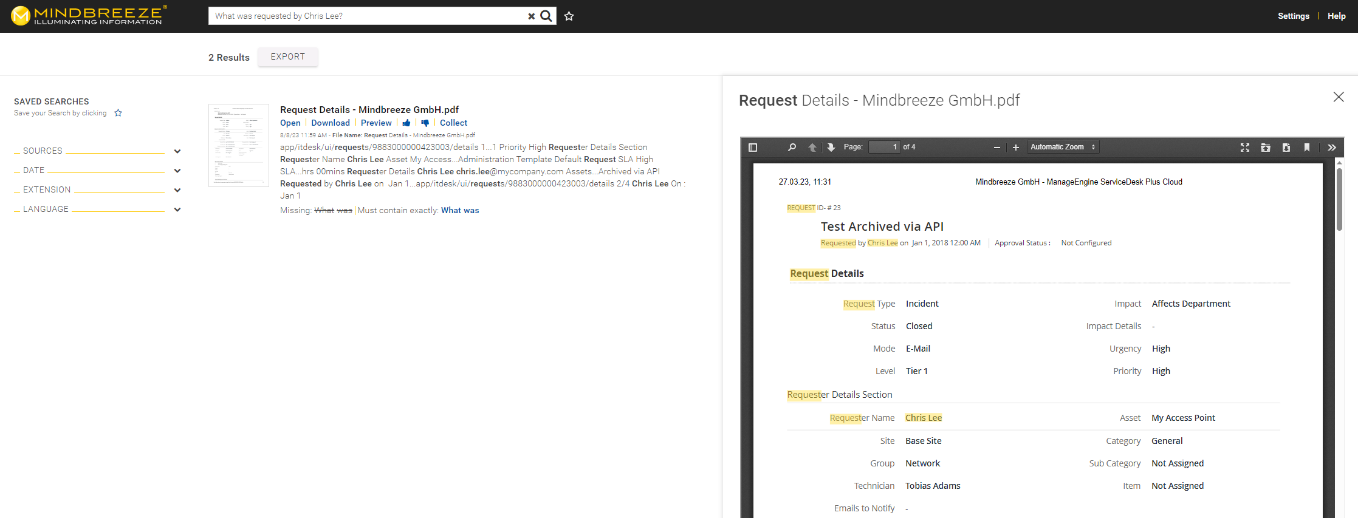Click 'Network' group value in PDF
Viewport: 1358px width, 518px height.
[x=923, y=464]
